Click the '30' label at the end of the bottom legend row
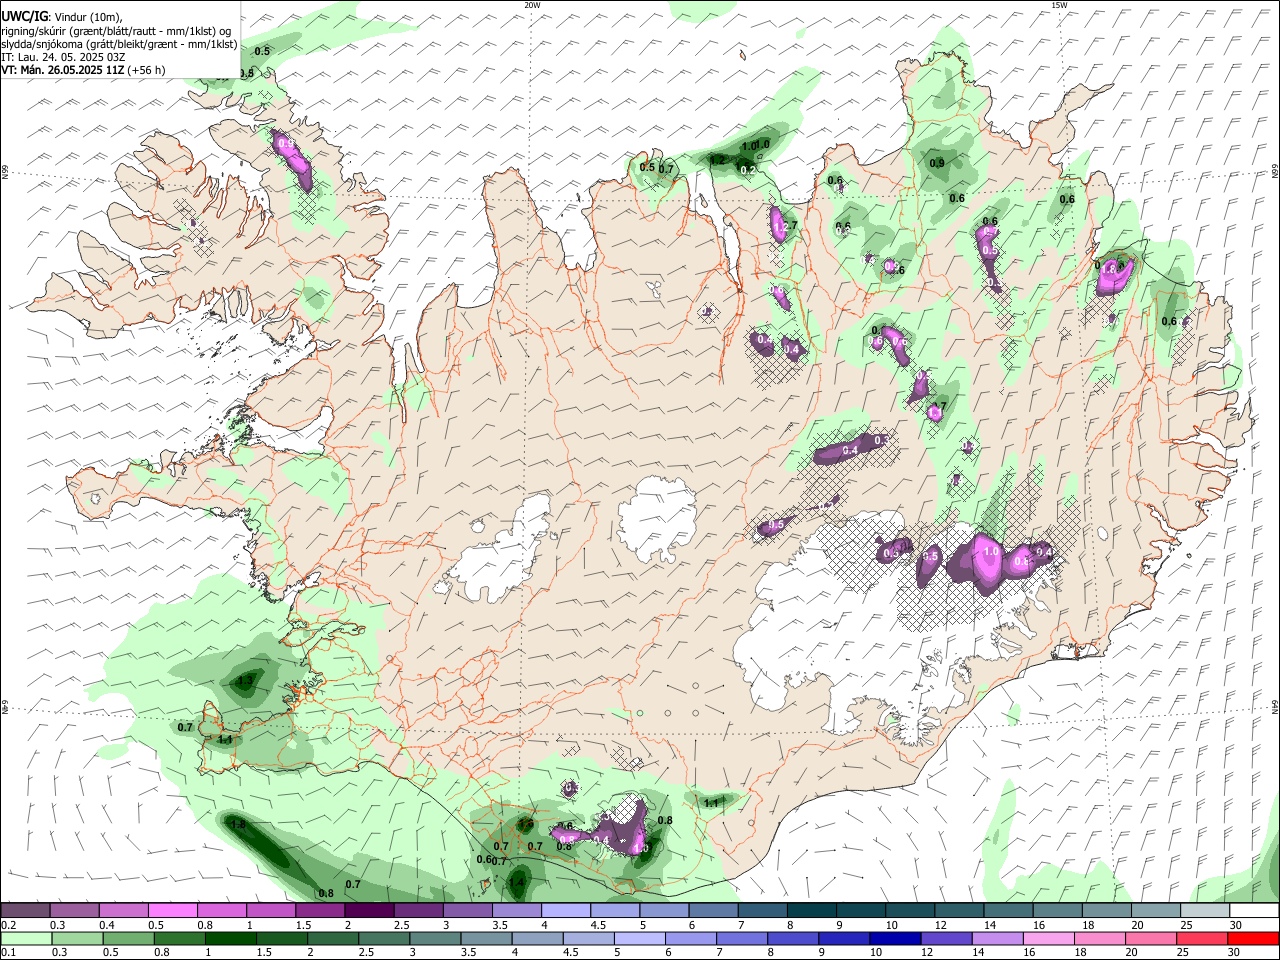 pos(1234,952)
